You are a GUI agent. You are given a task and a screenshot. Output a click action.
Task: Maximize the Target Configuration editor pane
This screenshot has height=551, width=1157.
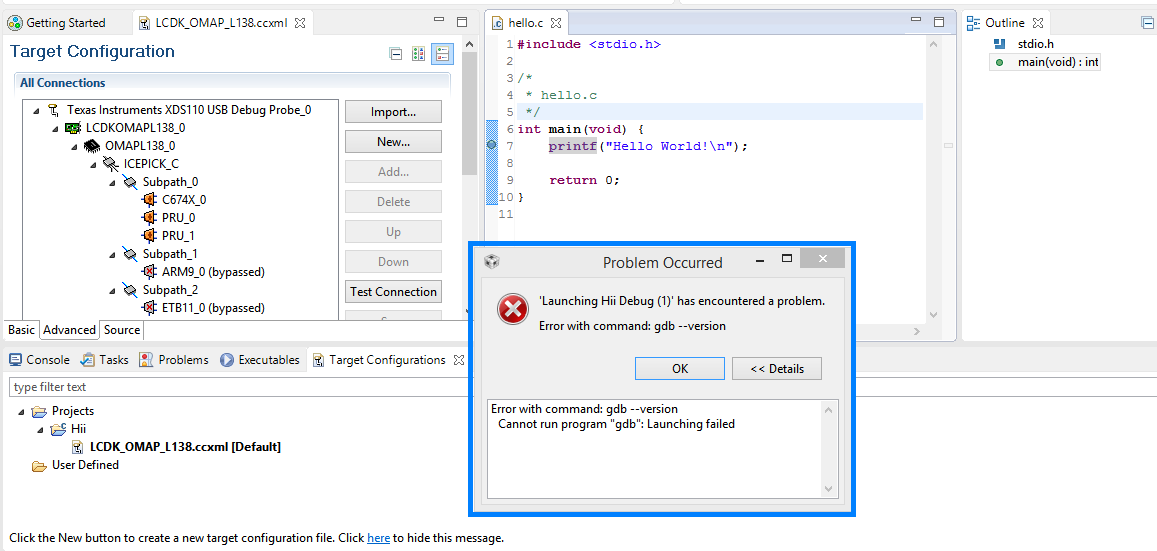462,22
